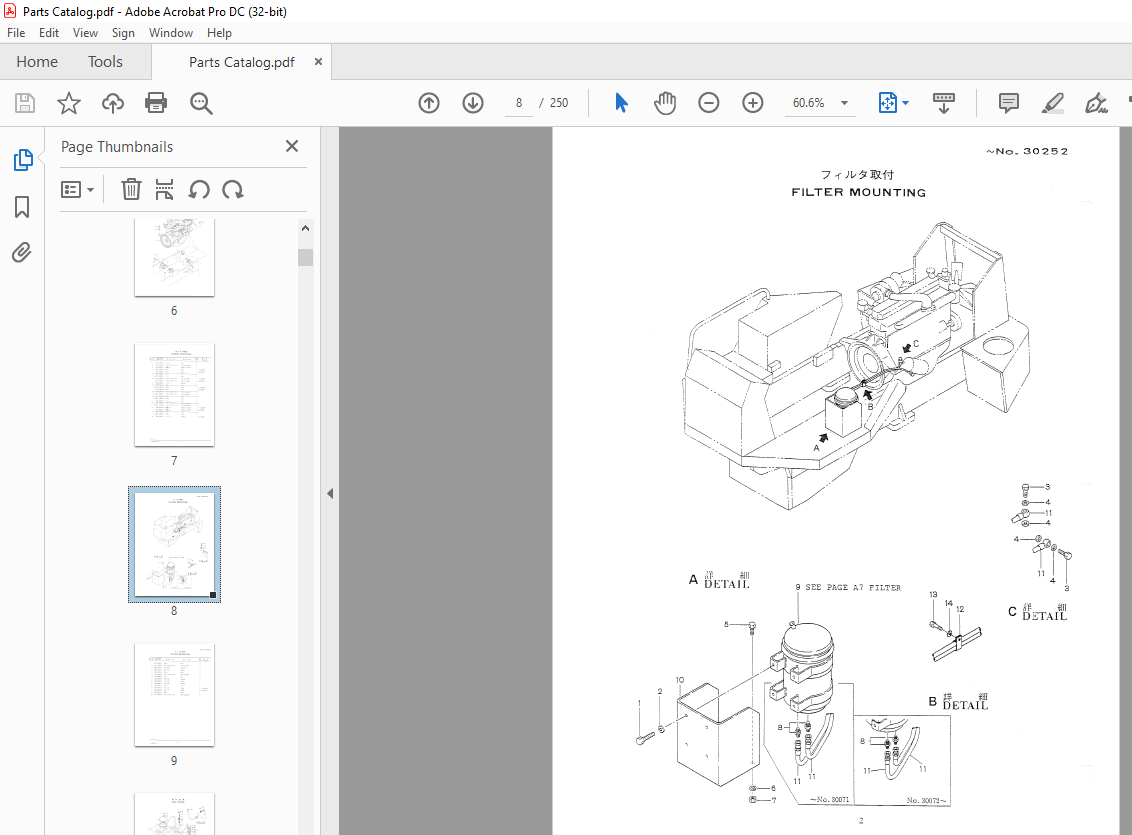Click the thumbnail panel scrollbar handle
1132x835 pixels.
click(x=305, y=258)
